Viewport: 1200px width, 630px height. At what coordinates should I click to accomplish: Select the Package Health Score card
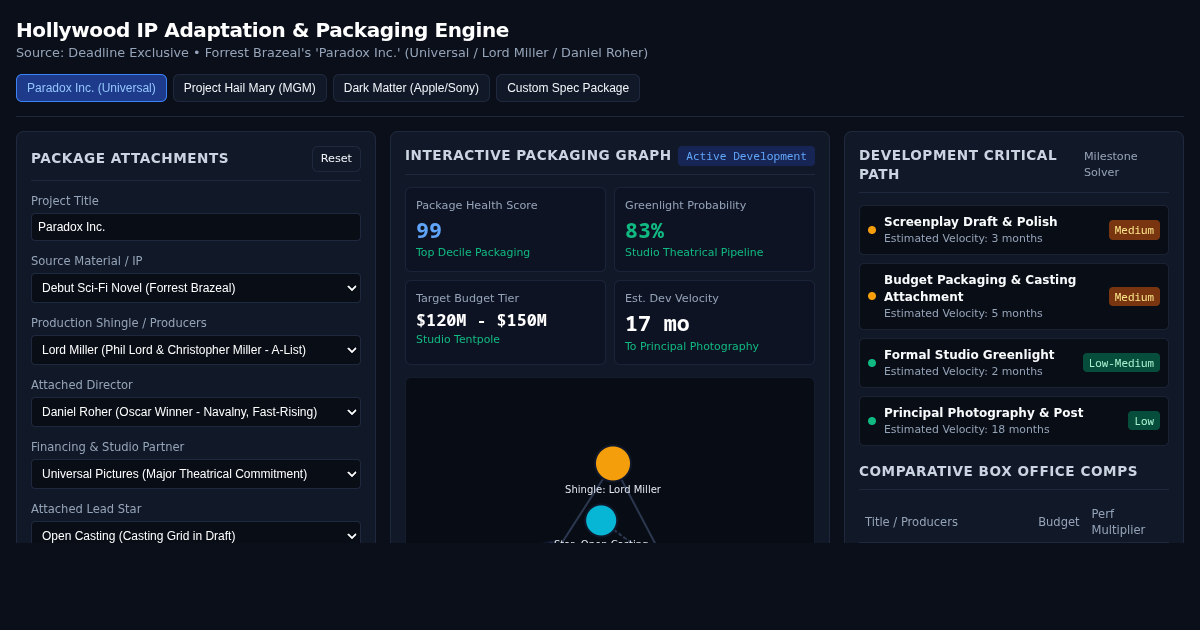pyautogui.click(x=505, y=229)
